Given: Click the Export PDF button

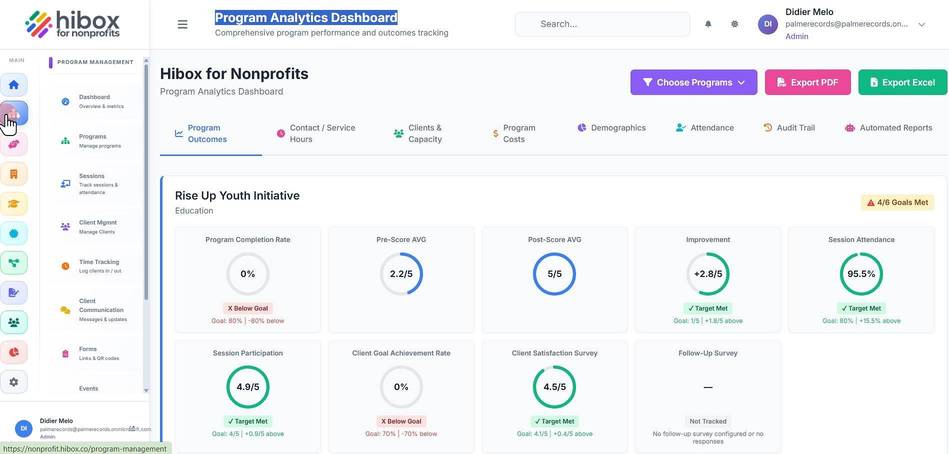Looking at the screenshot, I should coord(808,82).
